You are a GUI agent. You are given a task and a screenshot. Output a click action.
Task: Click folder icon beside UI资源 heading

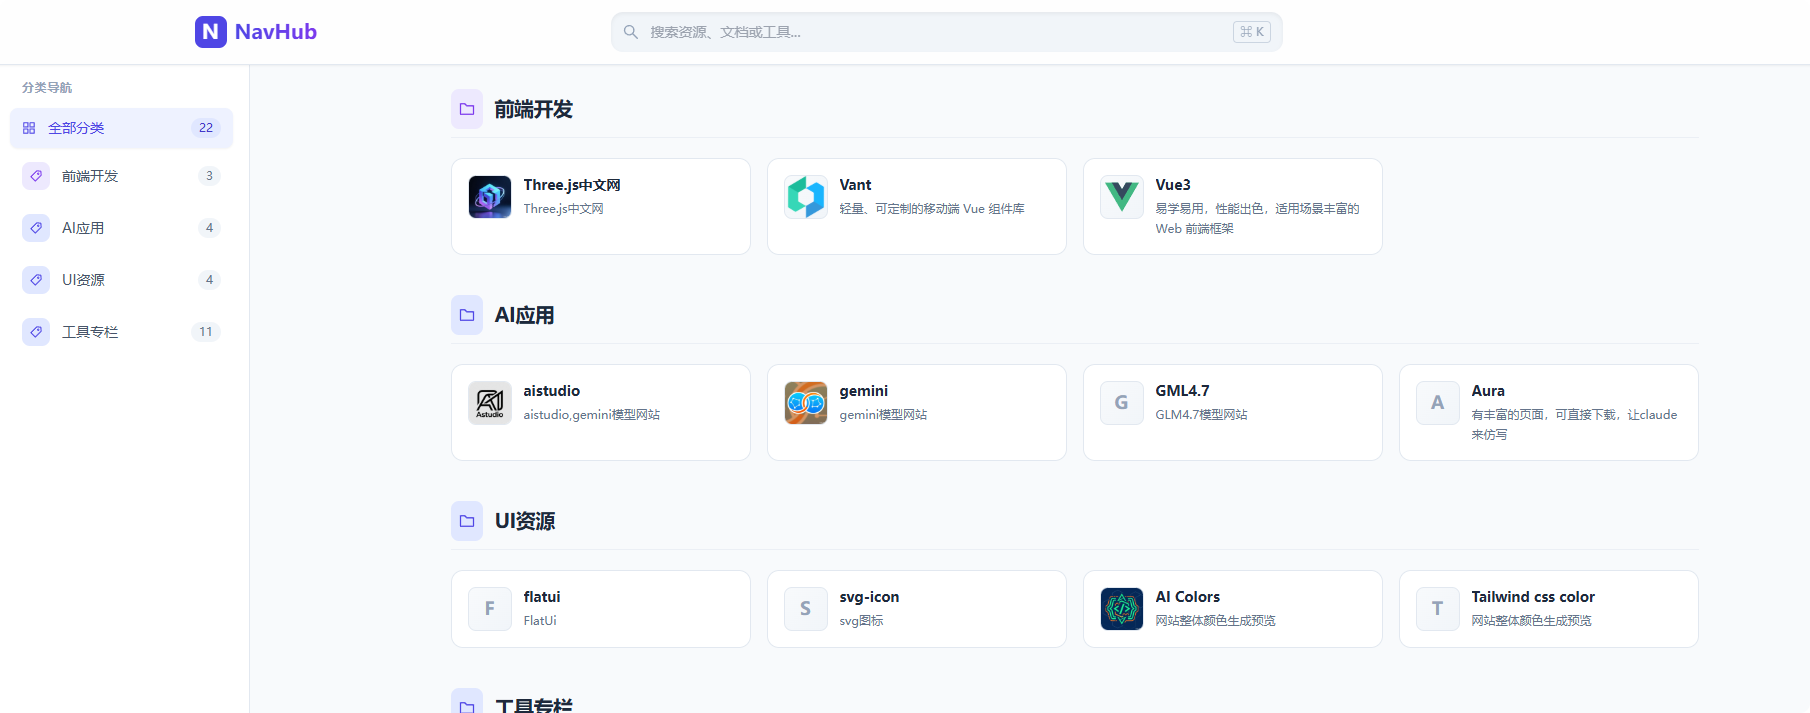tap(467, 521)
